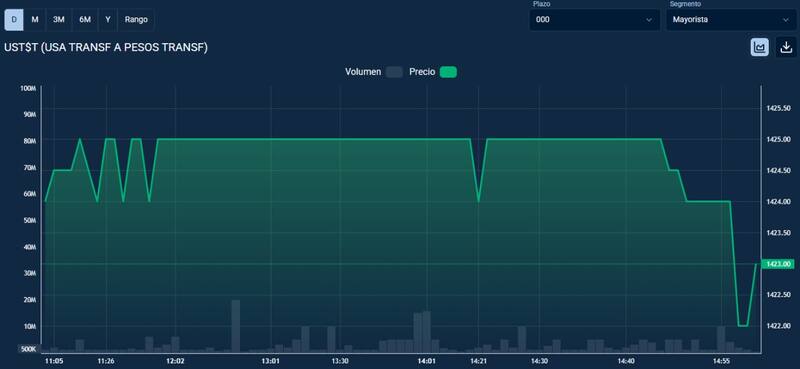Click the 13:01 time axis label

(270, 361)
